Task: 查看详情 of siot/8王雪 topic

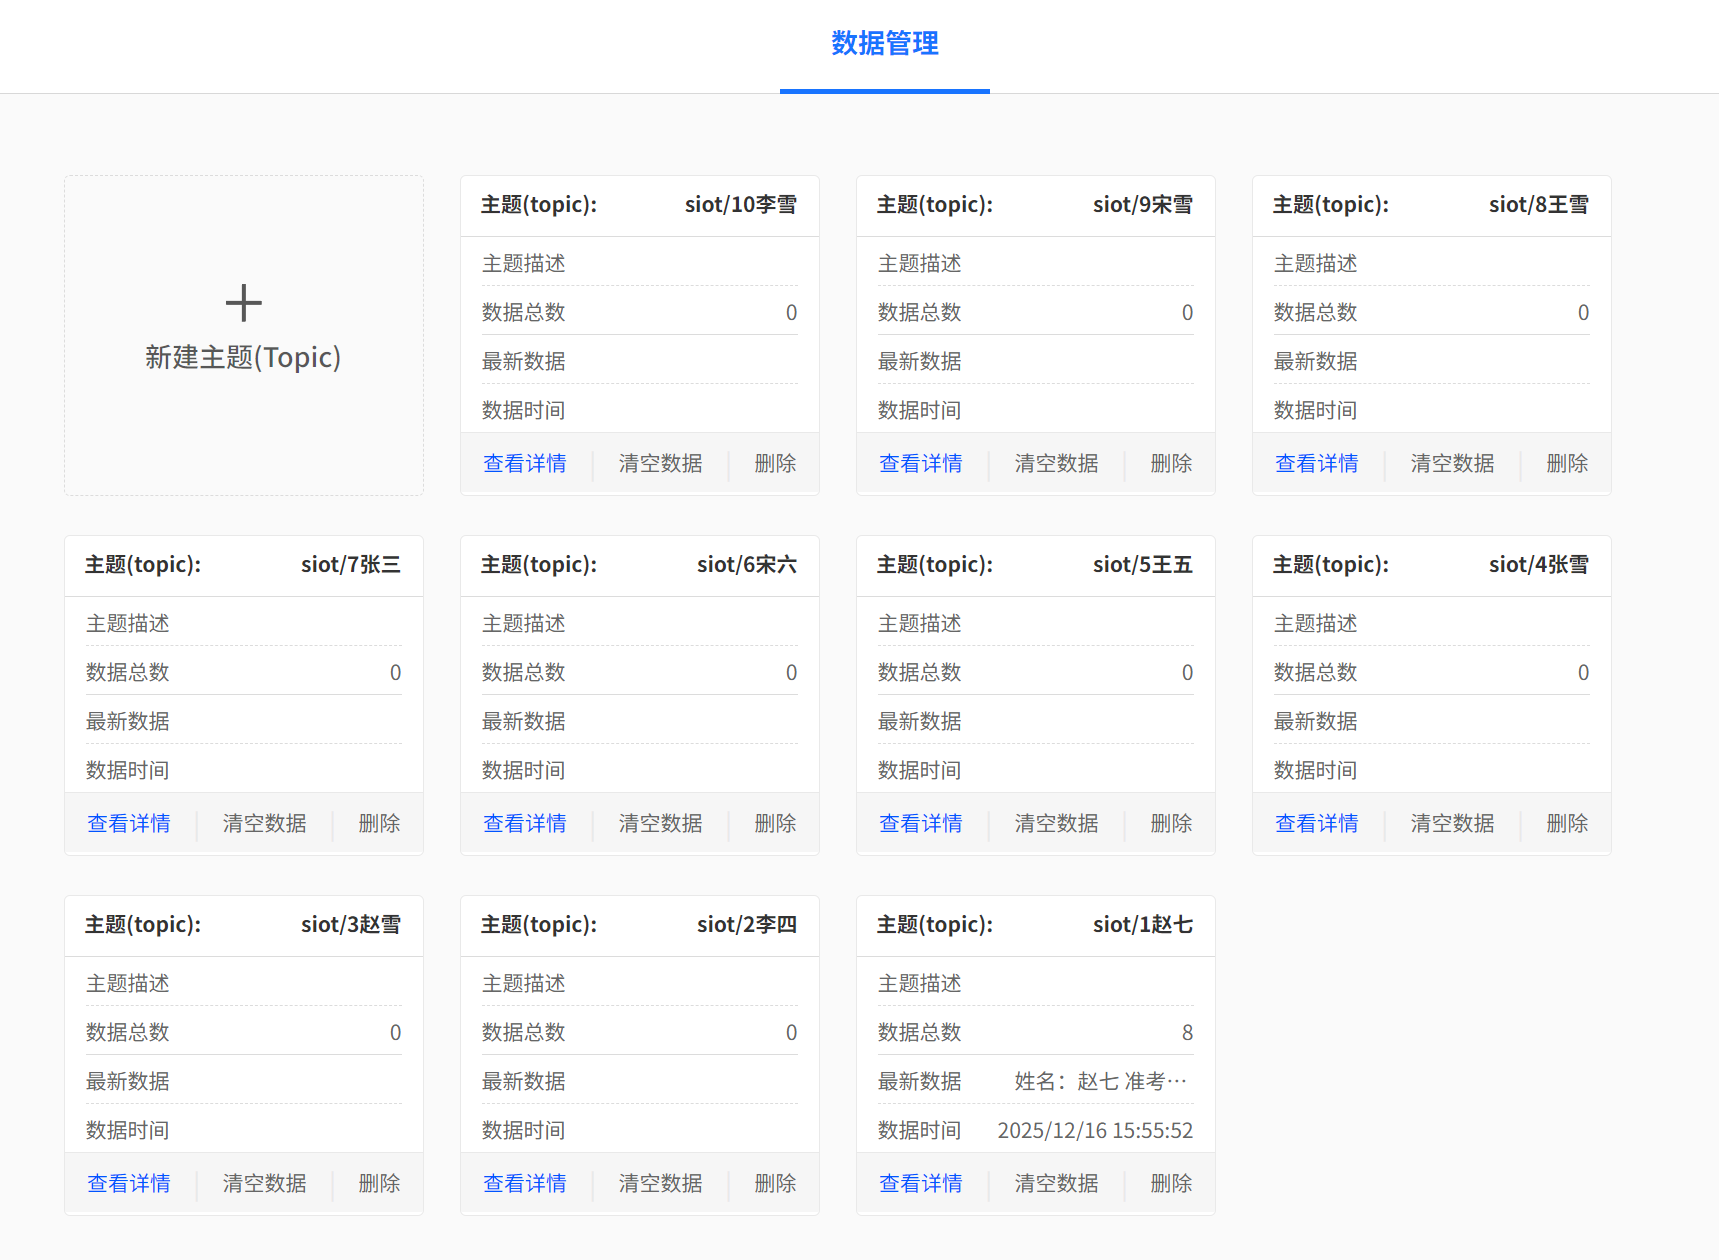Action: point(1317,463)
